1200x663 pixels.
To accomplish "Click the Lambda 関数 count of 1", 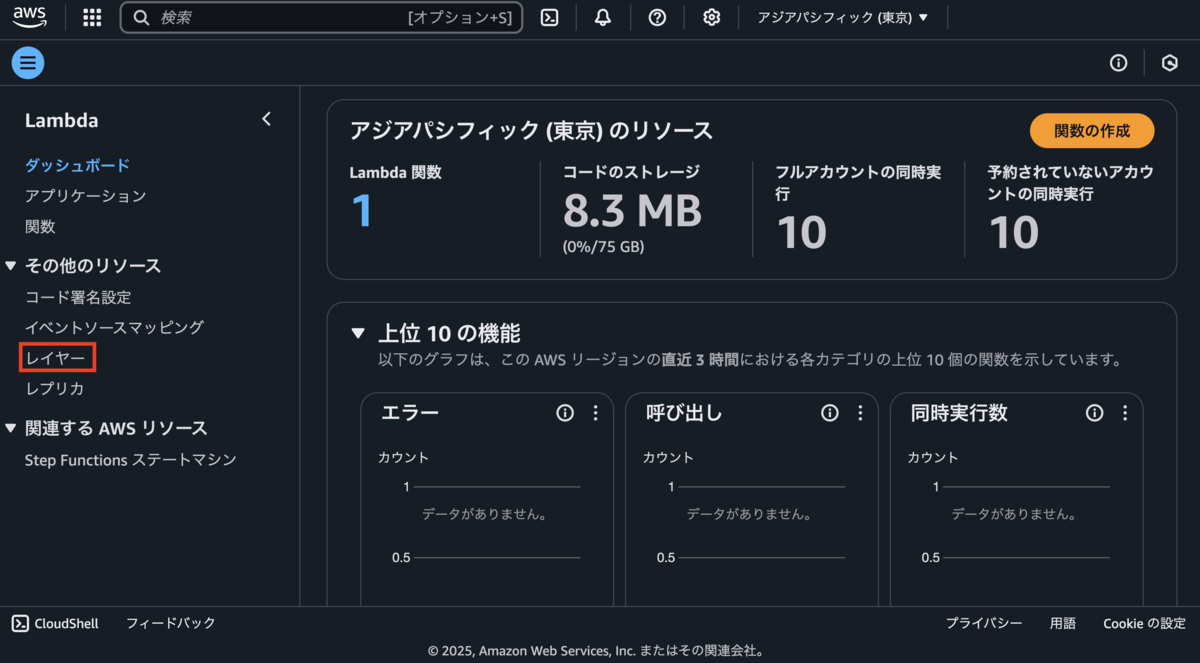I will [x=362, y=211].
